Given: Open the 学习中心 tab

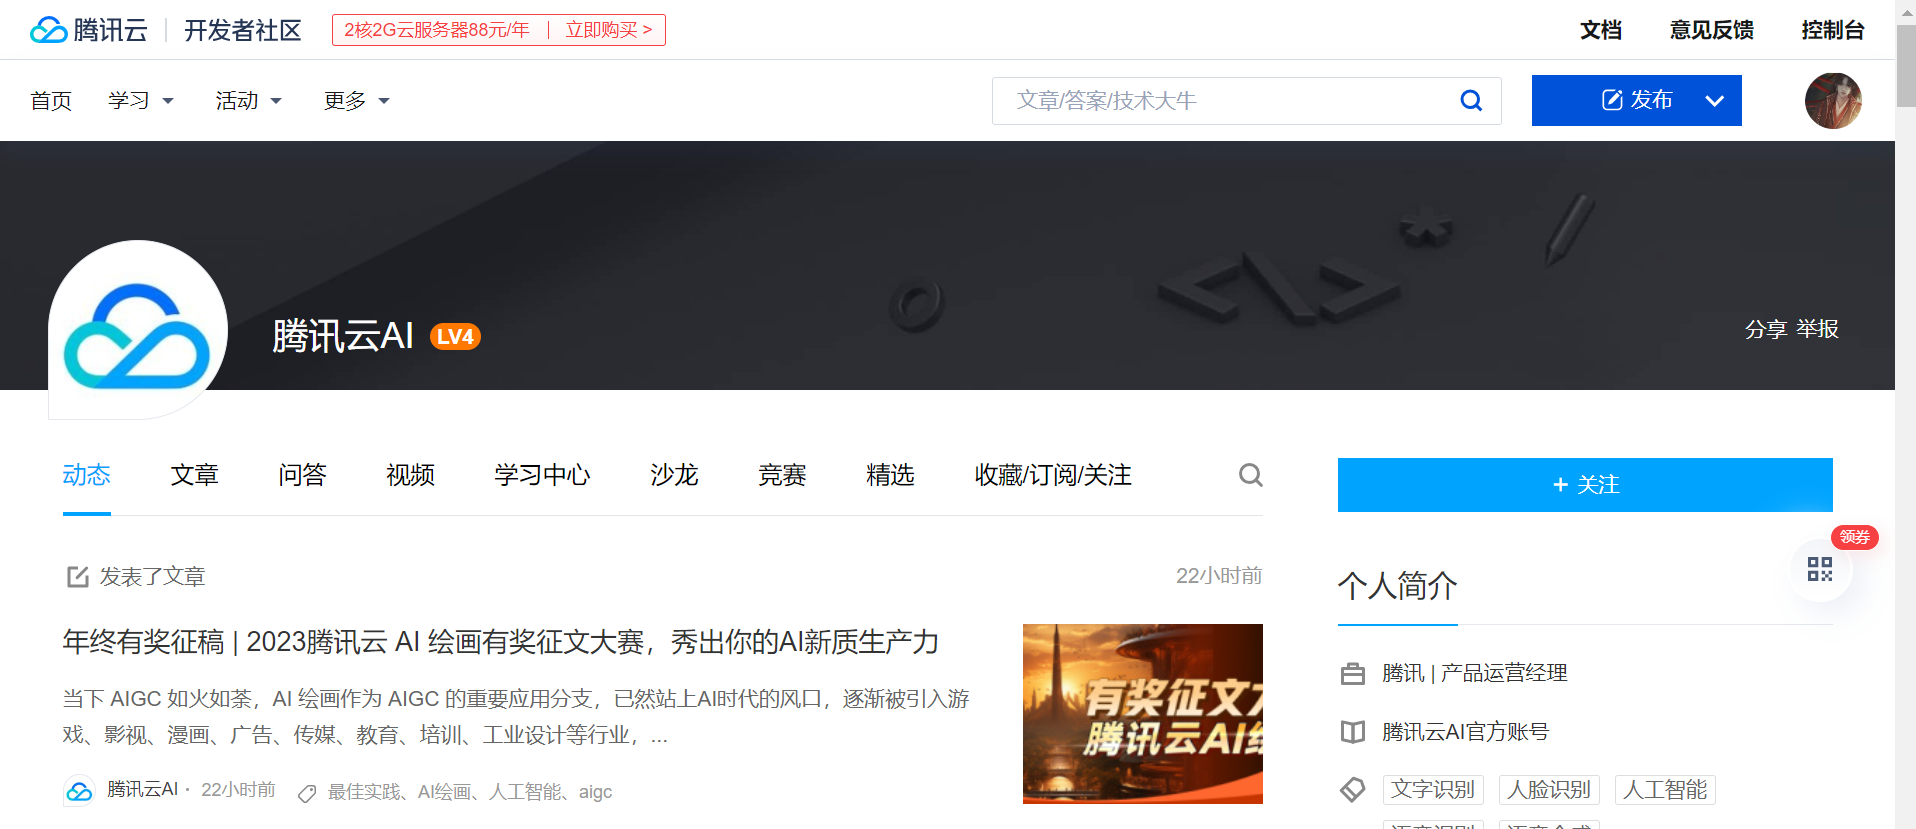Looking at the screenshot, I should point(543,475).
